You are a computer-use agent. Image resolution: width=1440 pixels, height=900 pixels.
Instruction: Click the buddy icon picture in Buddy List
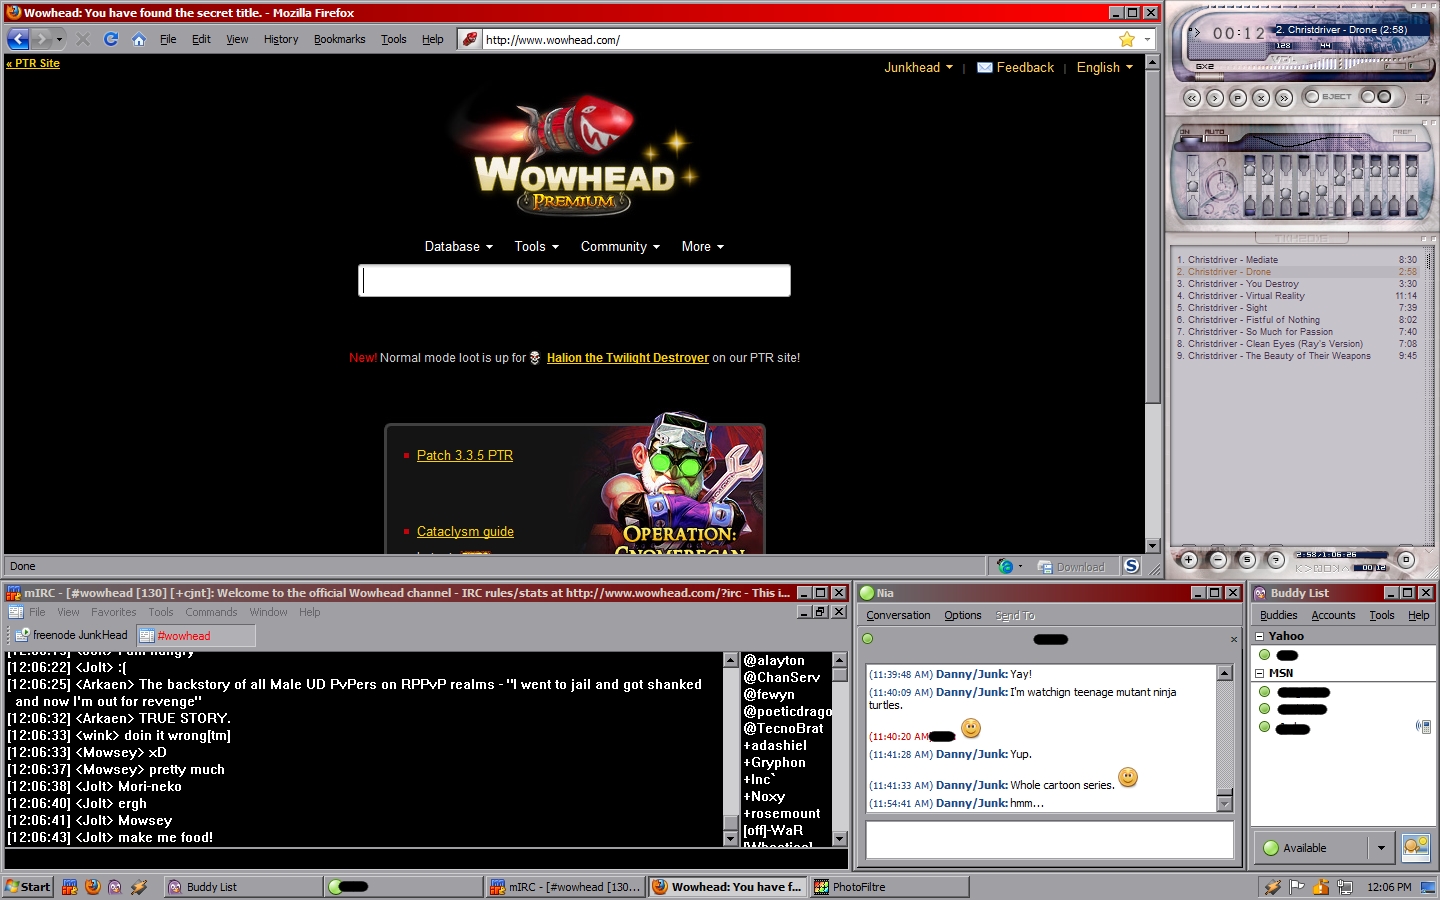click(x=1416, y=848)
